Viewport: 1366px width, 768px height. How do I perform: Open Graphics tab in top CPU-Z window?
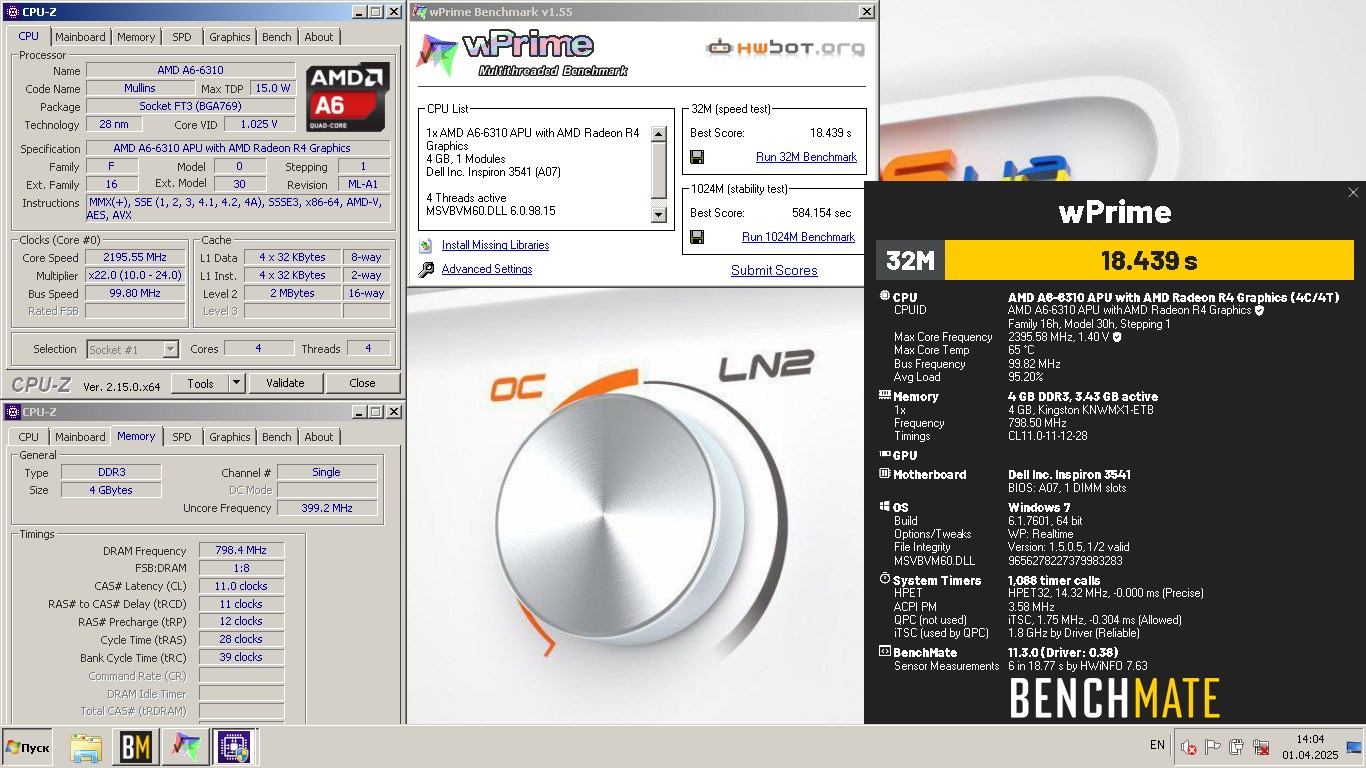(229, 37)
